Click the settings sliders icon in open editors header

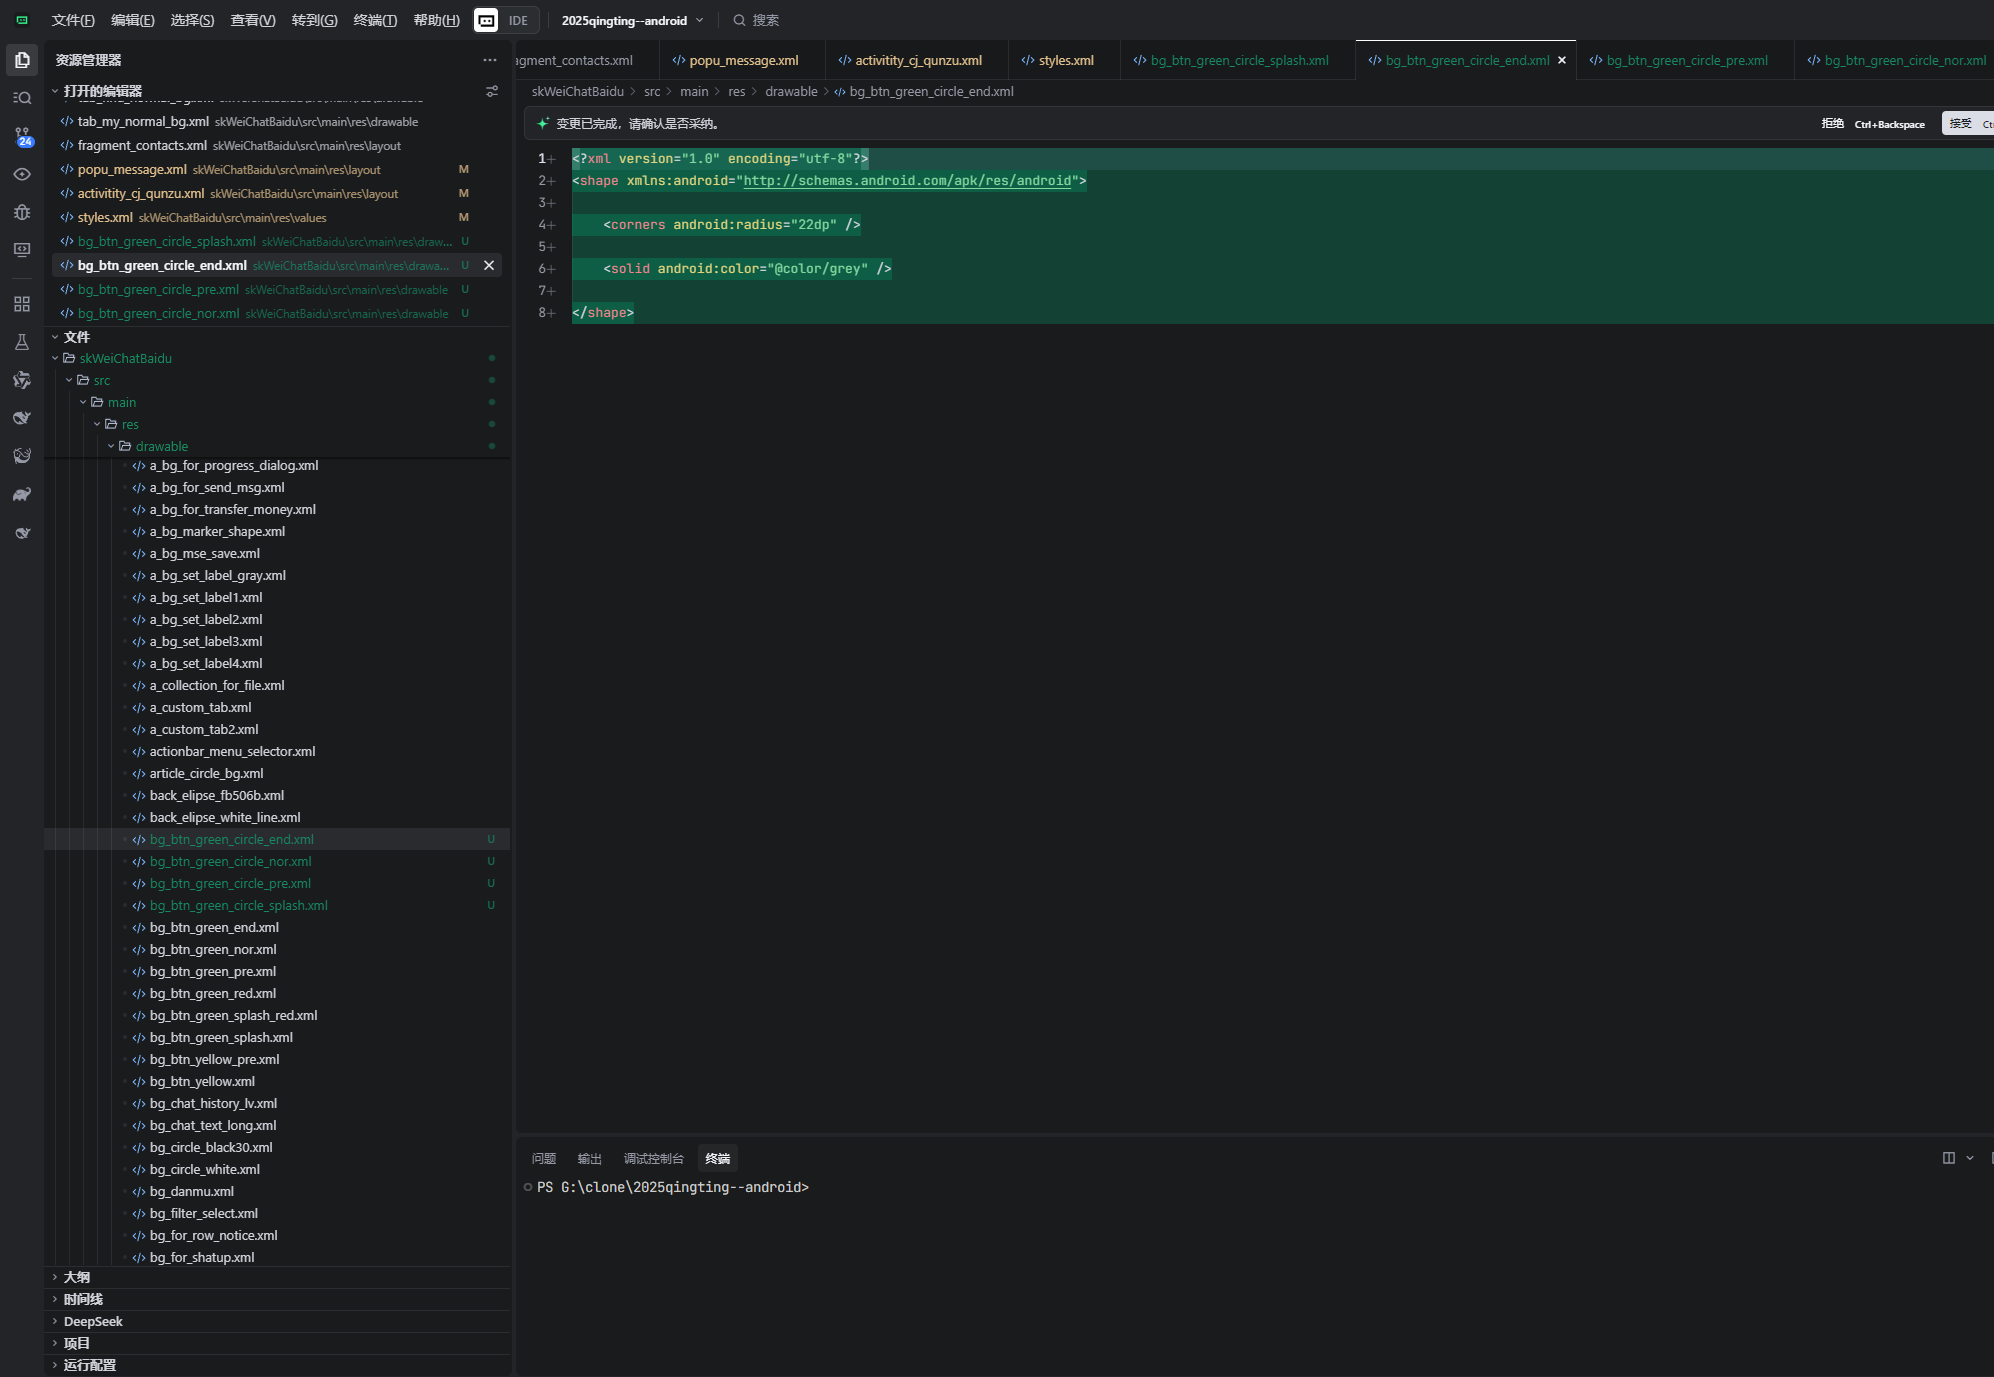(492, 91)
